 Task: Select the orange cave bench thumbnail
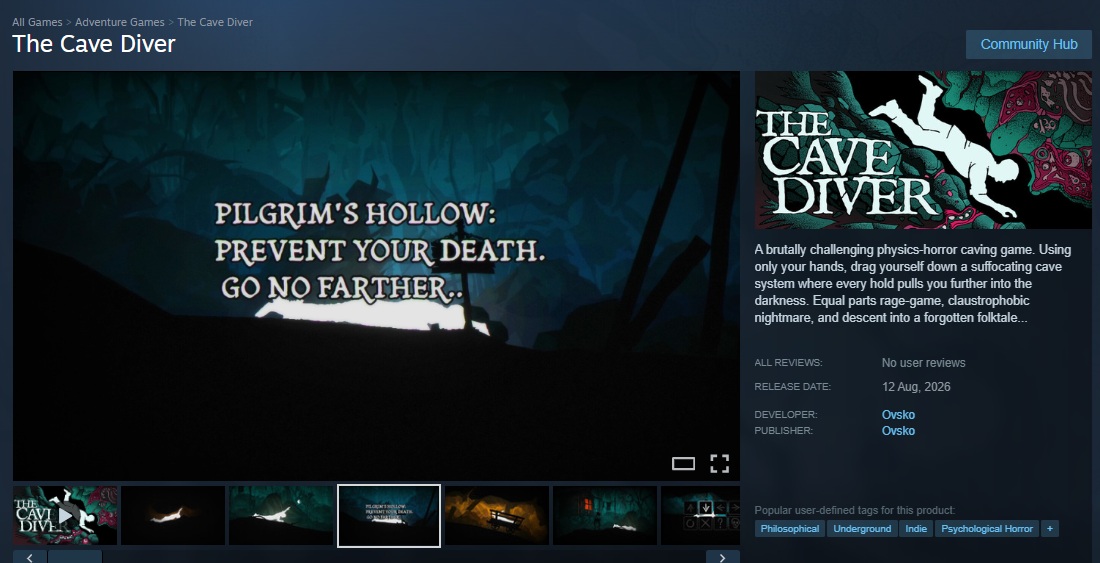497,515
